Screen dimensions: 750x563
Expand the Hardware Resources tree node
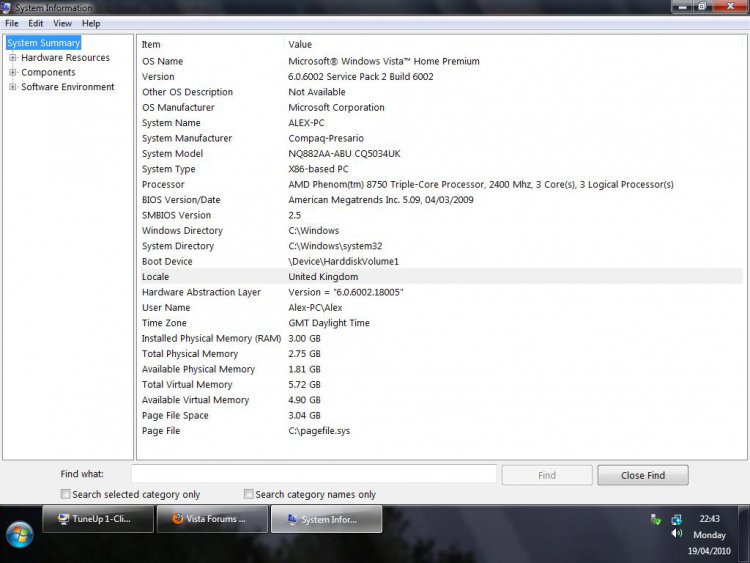[13, 57]
